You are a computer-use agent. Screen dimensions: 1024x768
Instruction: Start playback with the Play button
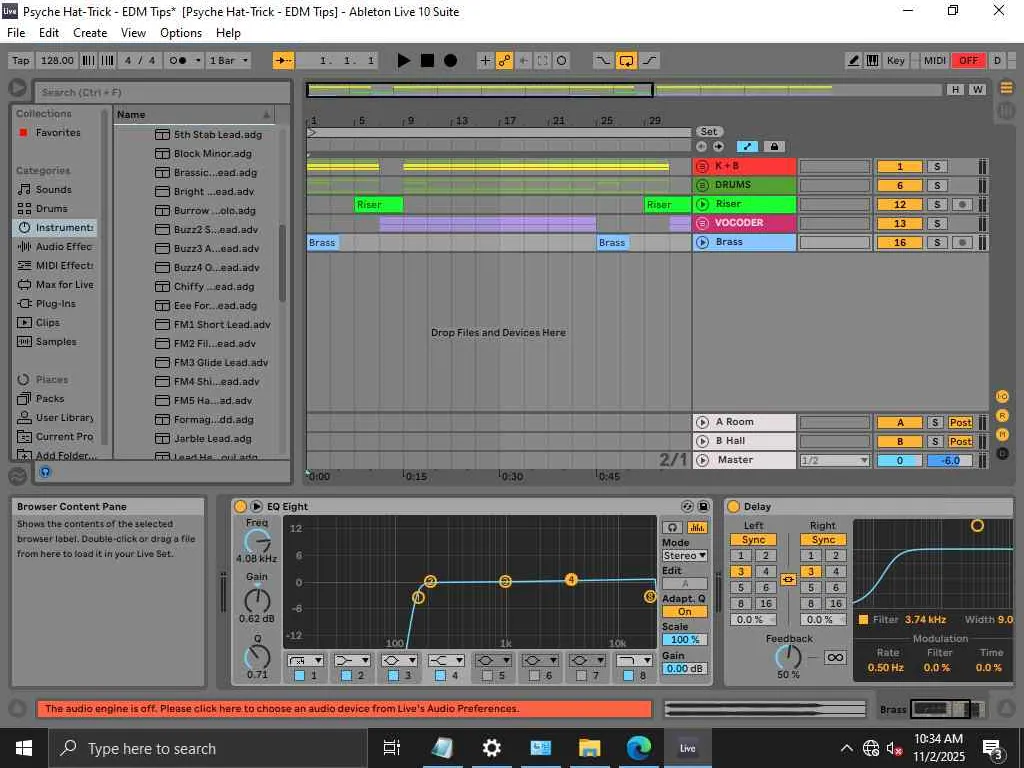point(404,61)
